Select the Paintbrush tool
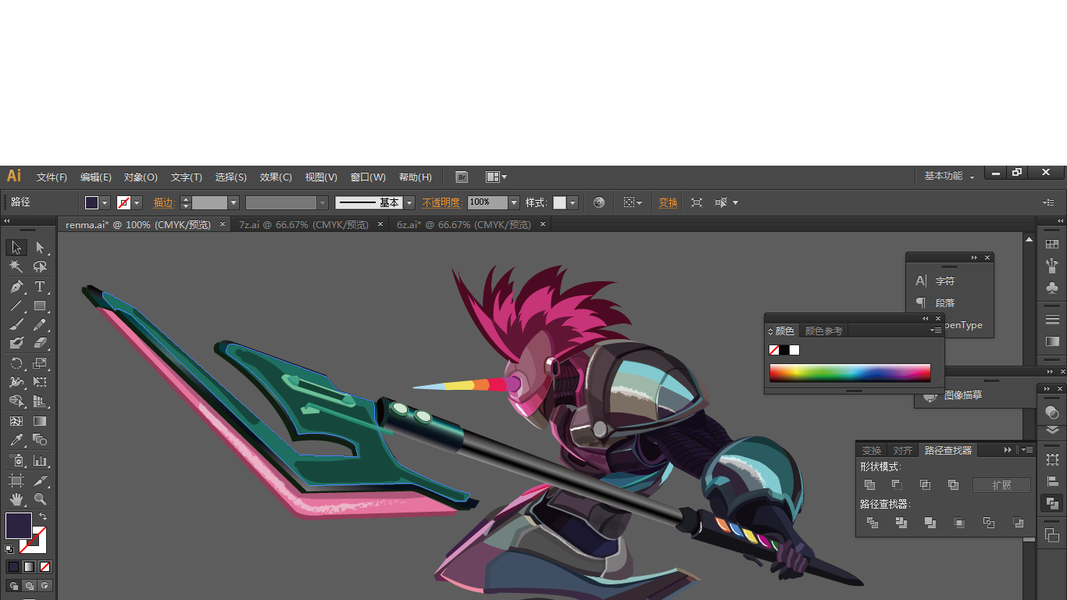1067x600 pixels. coord(16,324)
